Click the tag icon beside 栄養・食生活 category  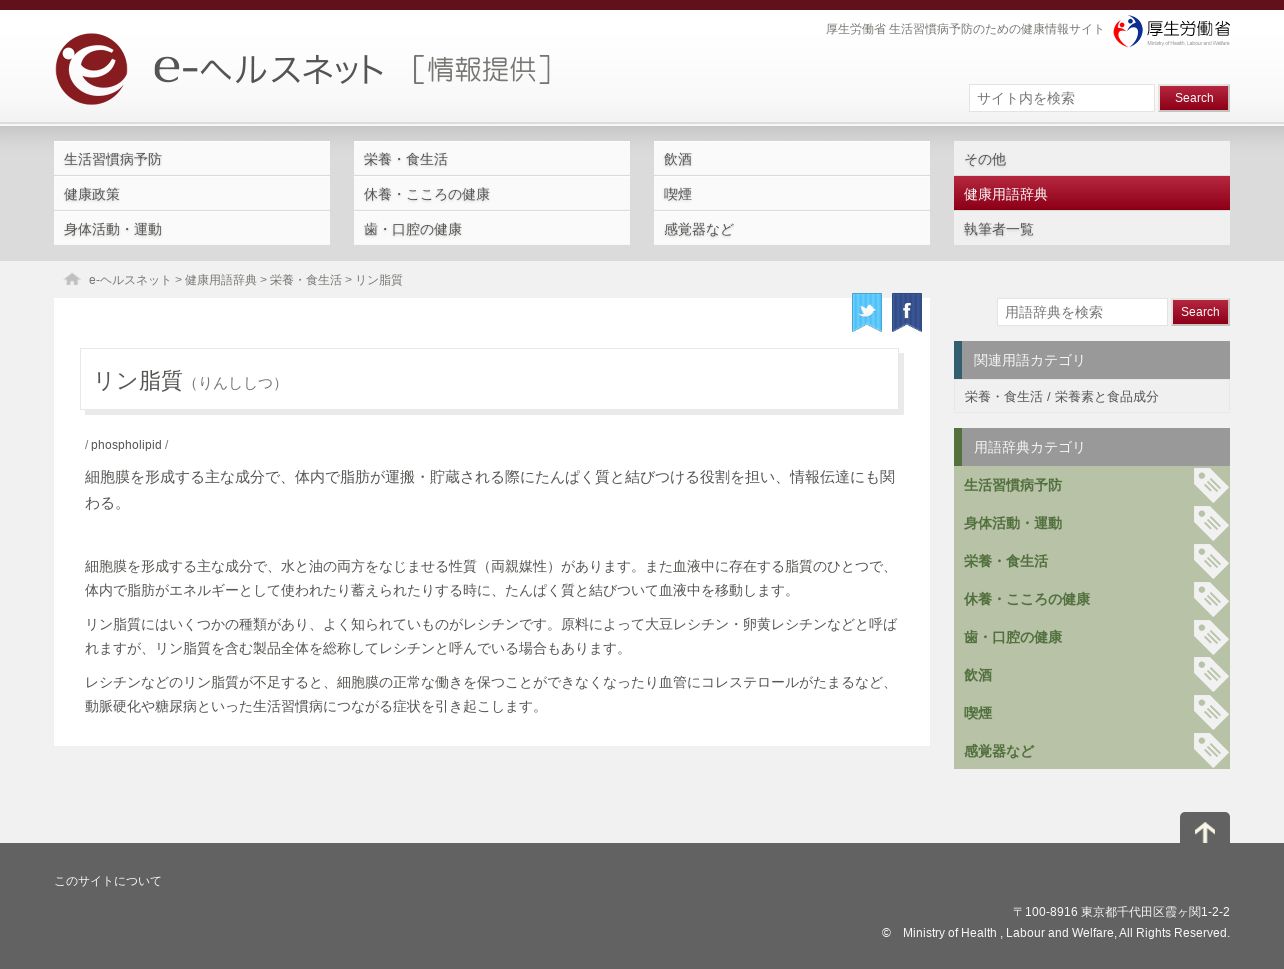[1211, 561]
